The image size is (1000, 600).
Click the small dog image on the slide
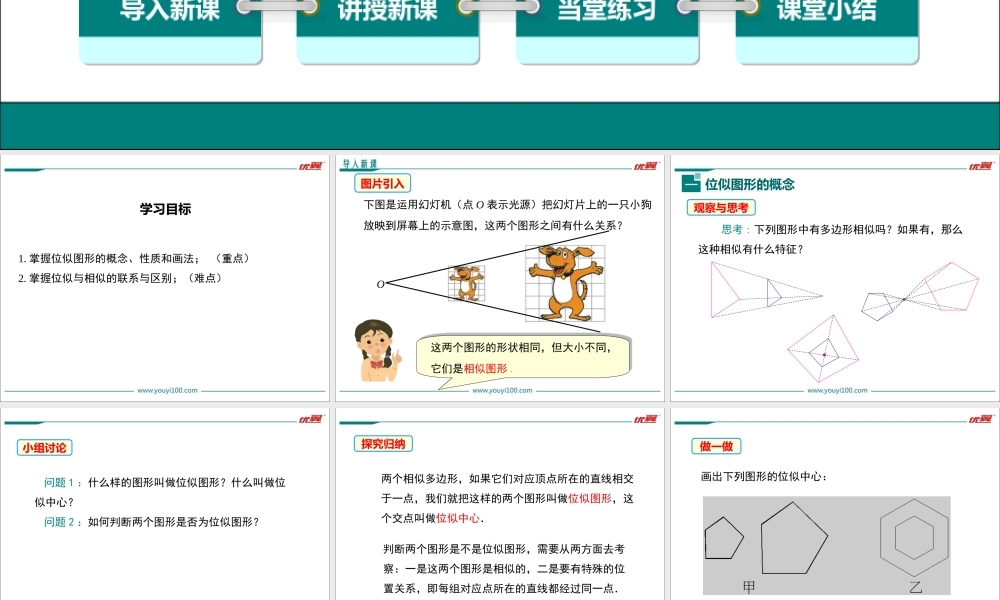(464, 282)
